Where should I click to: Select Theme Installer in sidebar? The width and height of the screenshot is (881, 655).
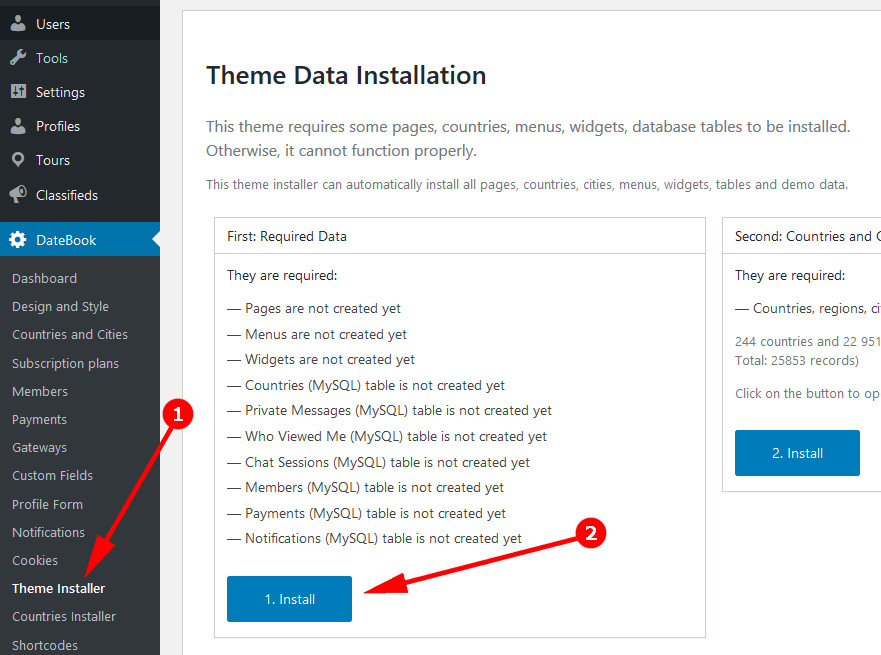[58, 588]
